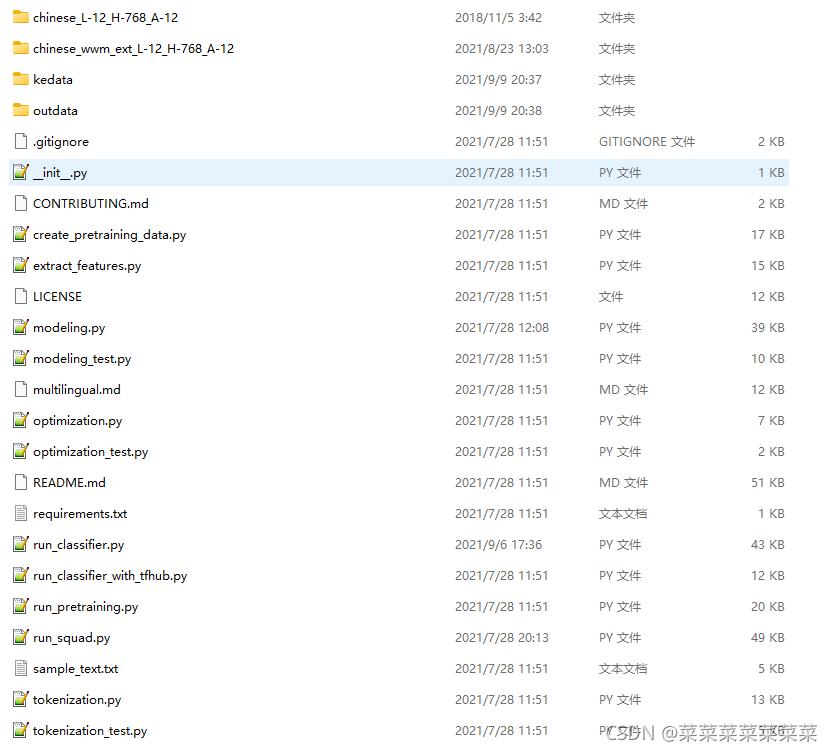Click the optimization.py file icon
Viewport: 832px width, 751px height.
tap(21, 420)
